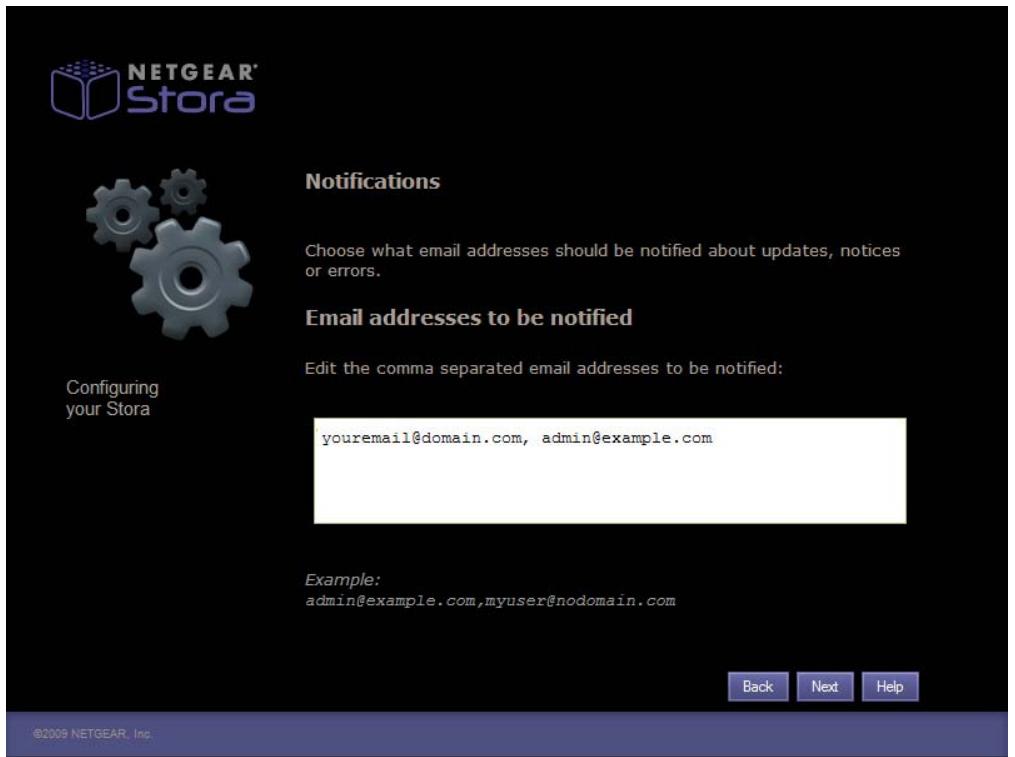Click 'Email addresses to be notified' heading

click(469, 317)
